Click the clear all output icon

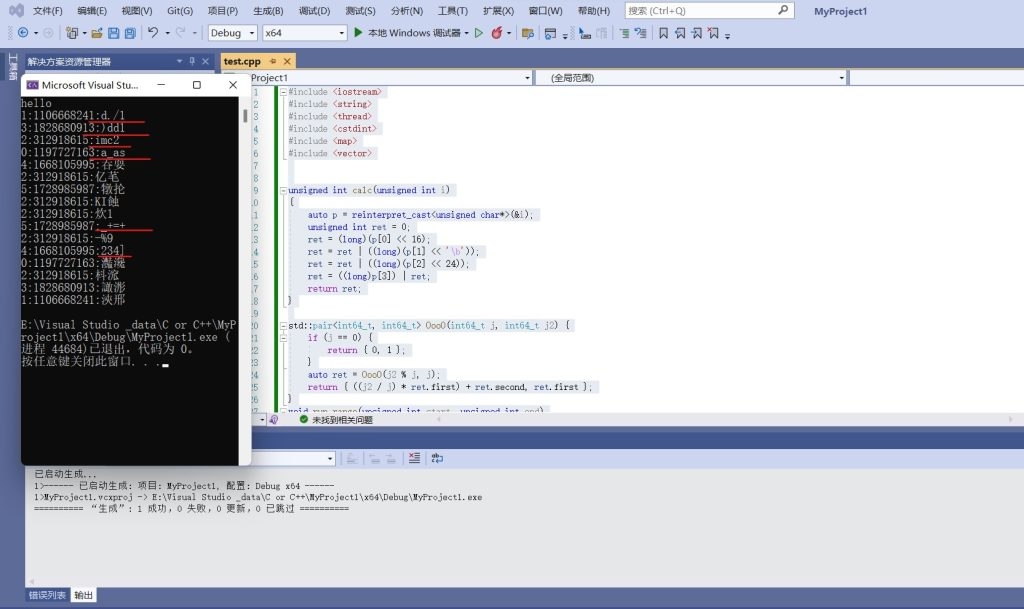click(x=413, y=459)
